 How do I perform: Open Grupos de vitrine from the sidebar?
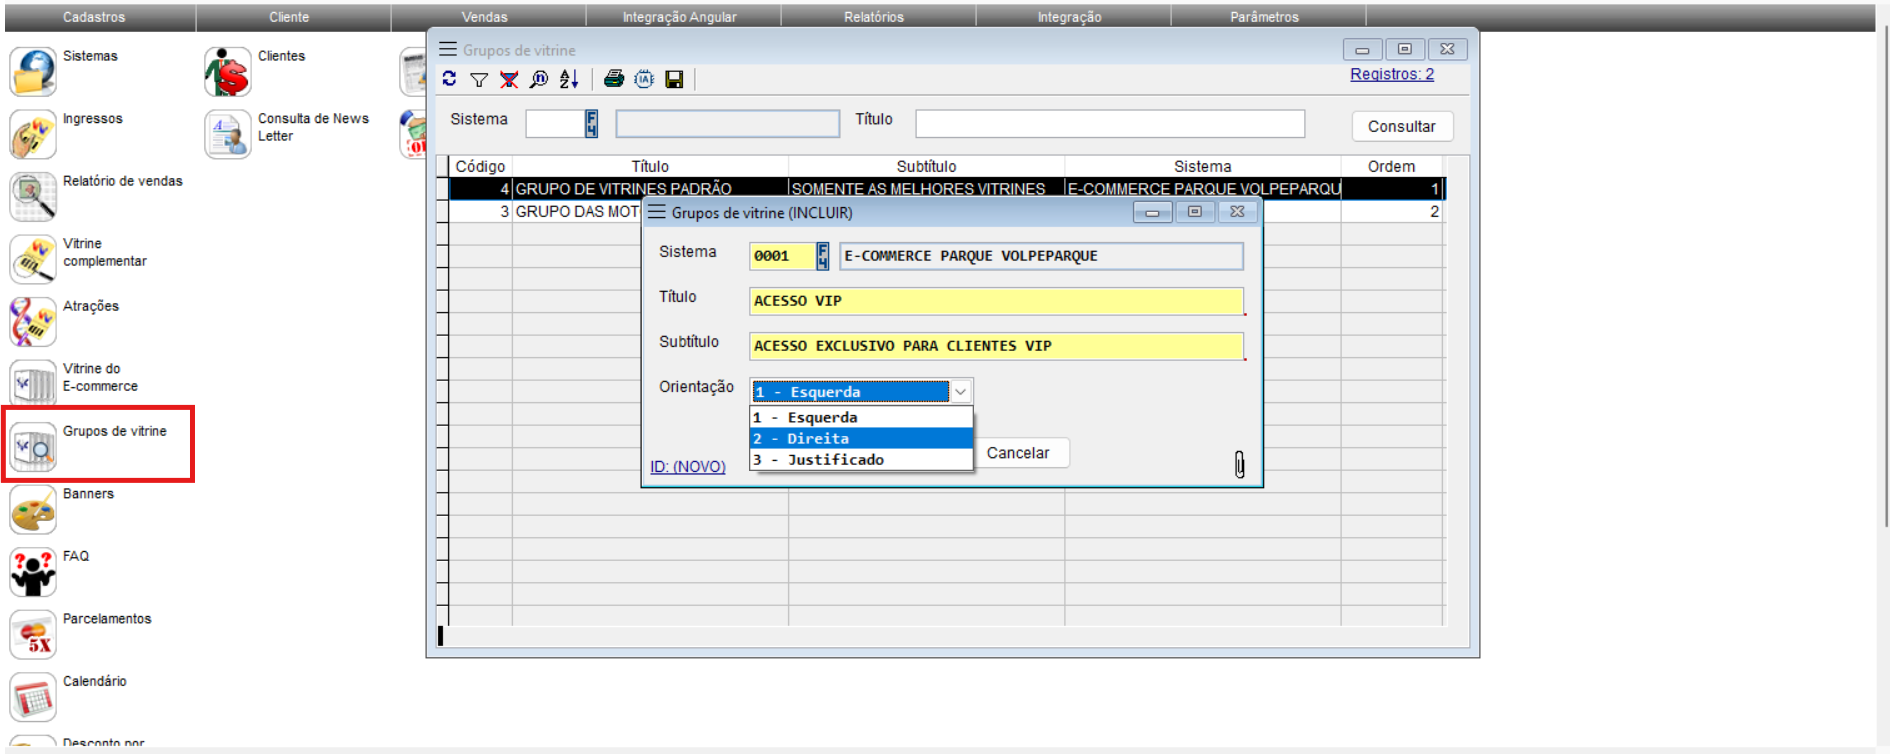click(x=34, y=446)
